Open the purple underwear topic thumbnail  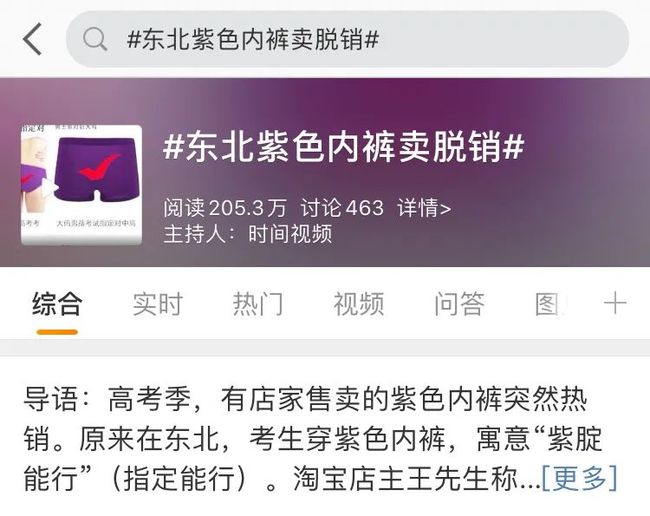(81, 184)
